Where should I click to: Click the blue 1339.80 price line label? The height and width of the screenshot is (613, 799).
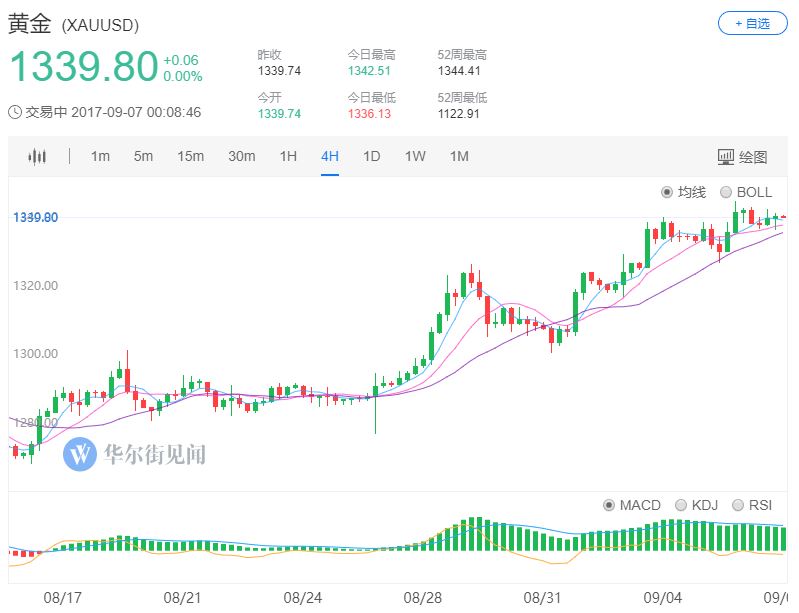coord(35,218)
